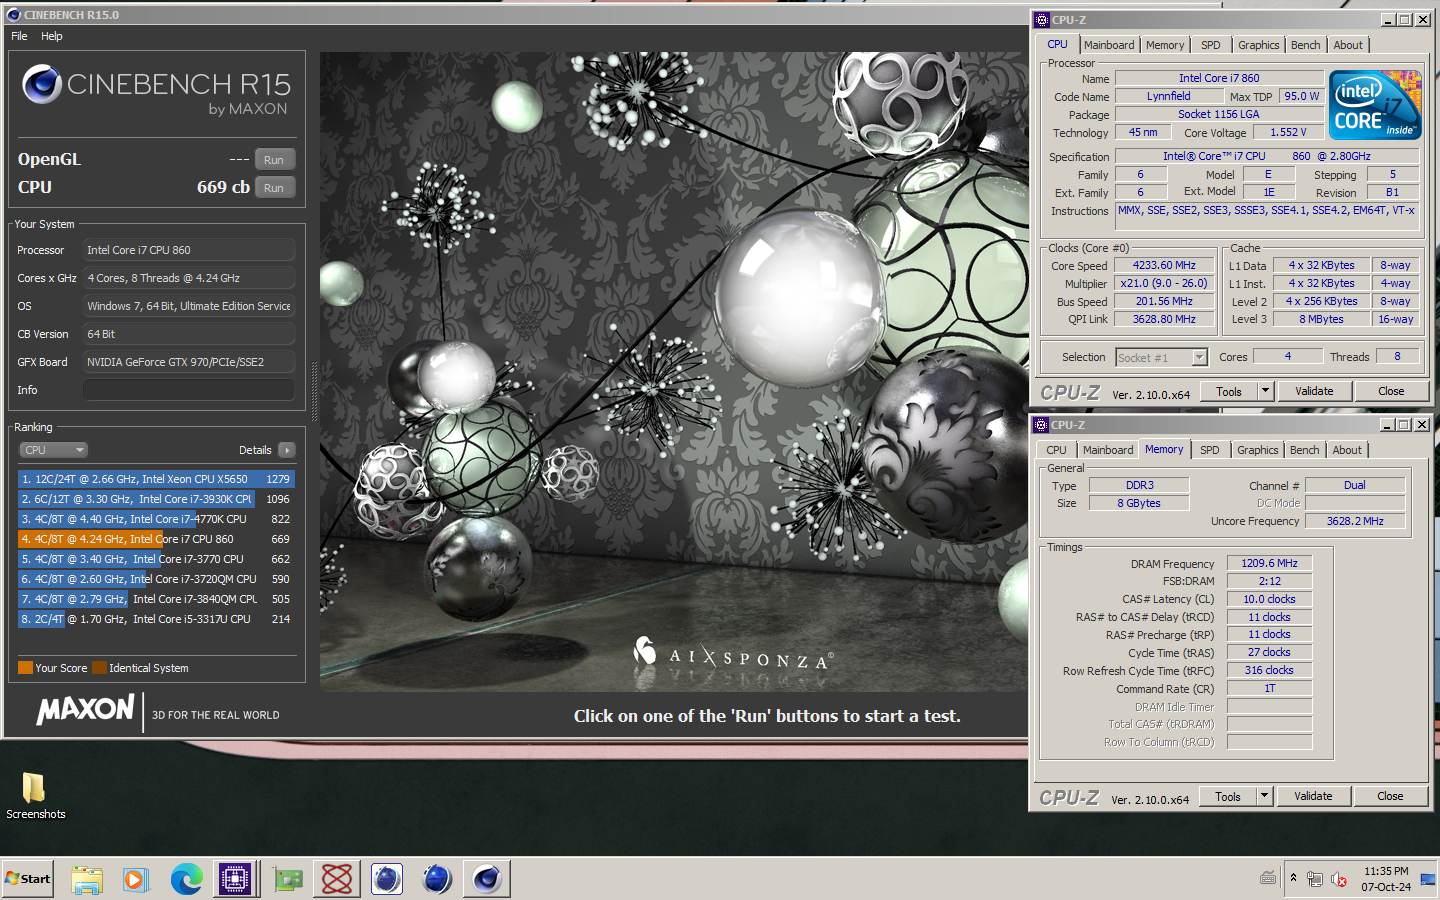
Task: Open SPD tab in lower CPU-Z window
Action: coord(1210,450)
